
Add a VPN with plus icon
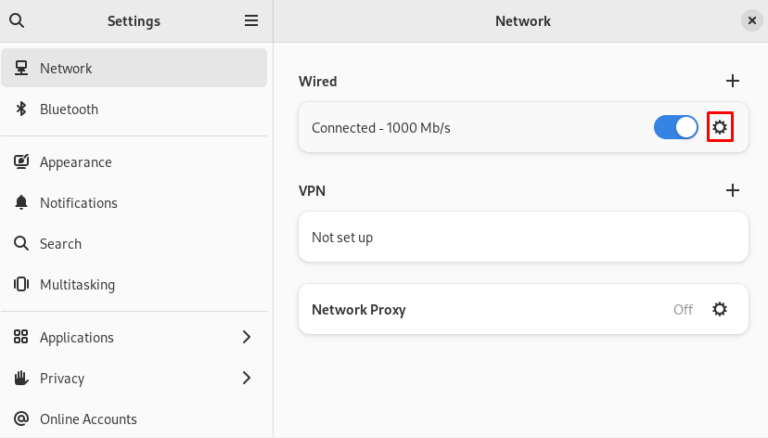(732, 190)
